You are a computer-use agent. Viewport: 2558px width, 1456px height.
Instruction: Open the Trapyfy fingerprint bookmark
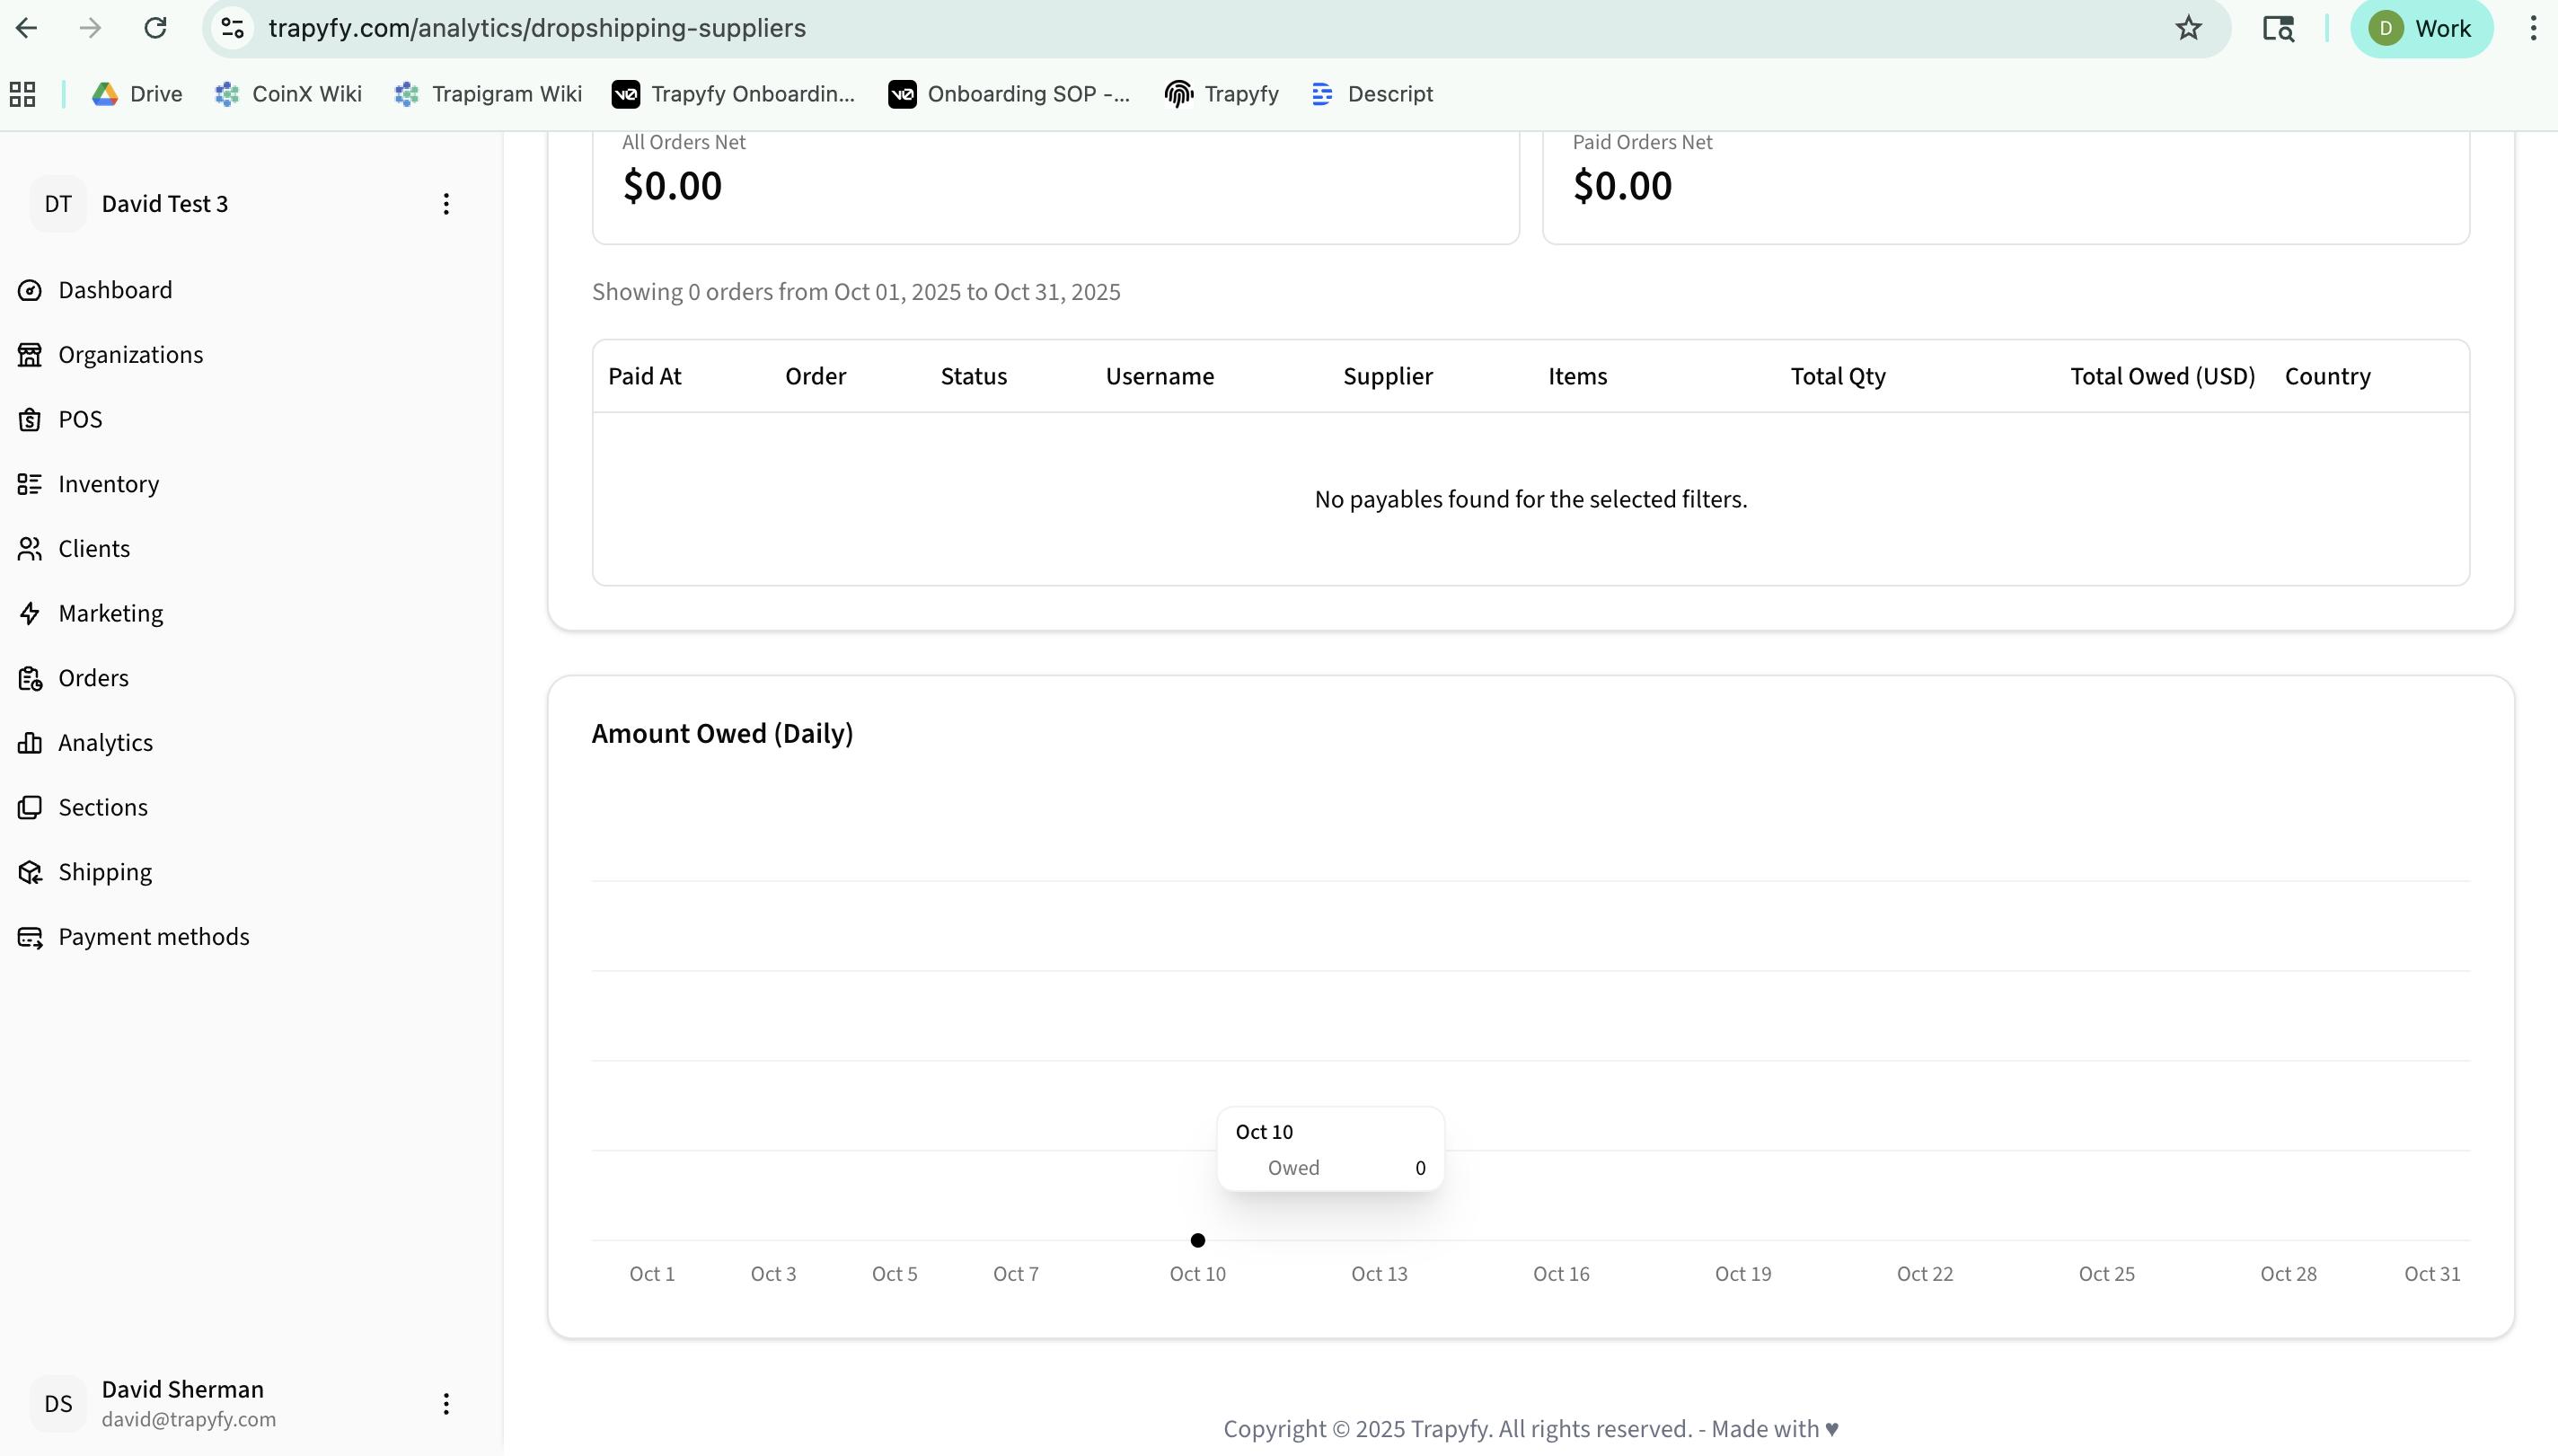click(x=1222, y=94)
